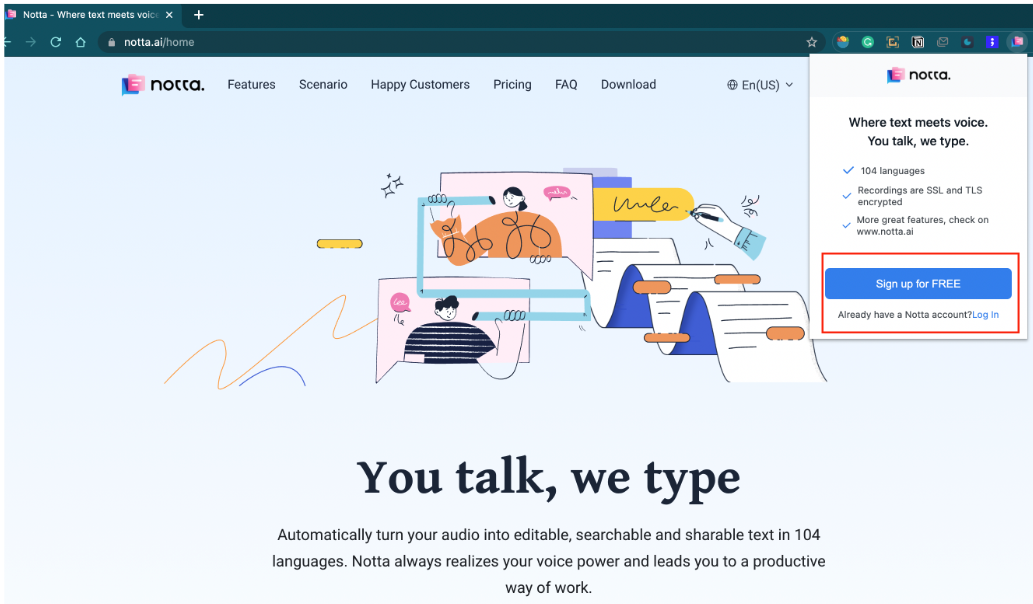
Task: Click the mail extension icon
Action: 943,42
